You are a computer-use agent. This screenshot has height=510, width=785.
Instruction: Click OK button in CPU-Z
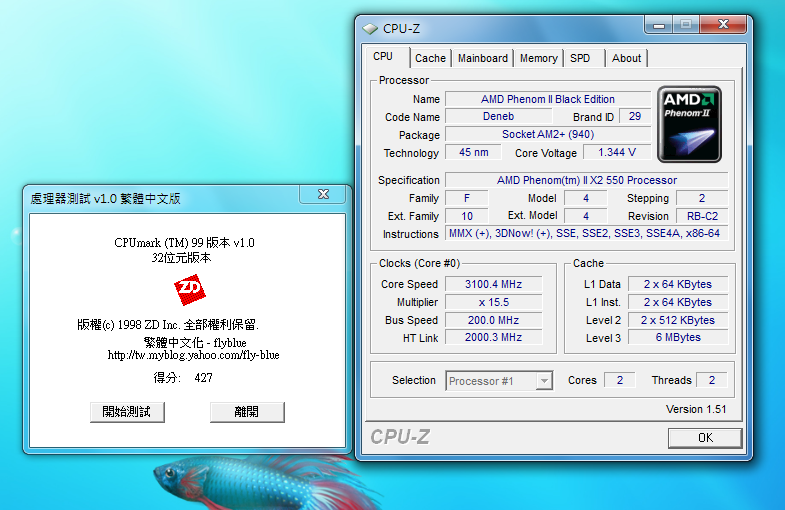point(705,438)
